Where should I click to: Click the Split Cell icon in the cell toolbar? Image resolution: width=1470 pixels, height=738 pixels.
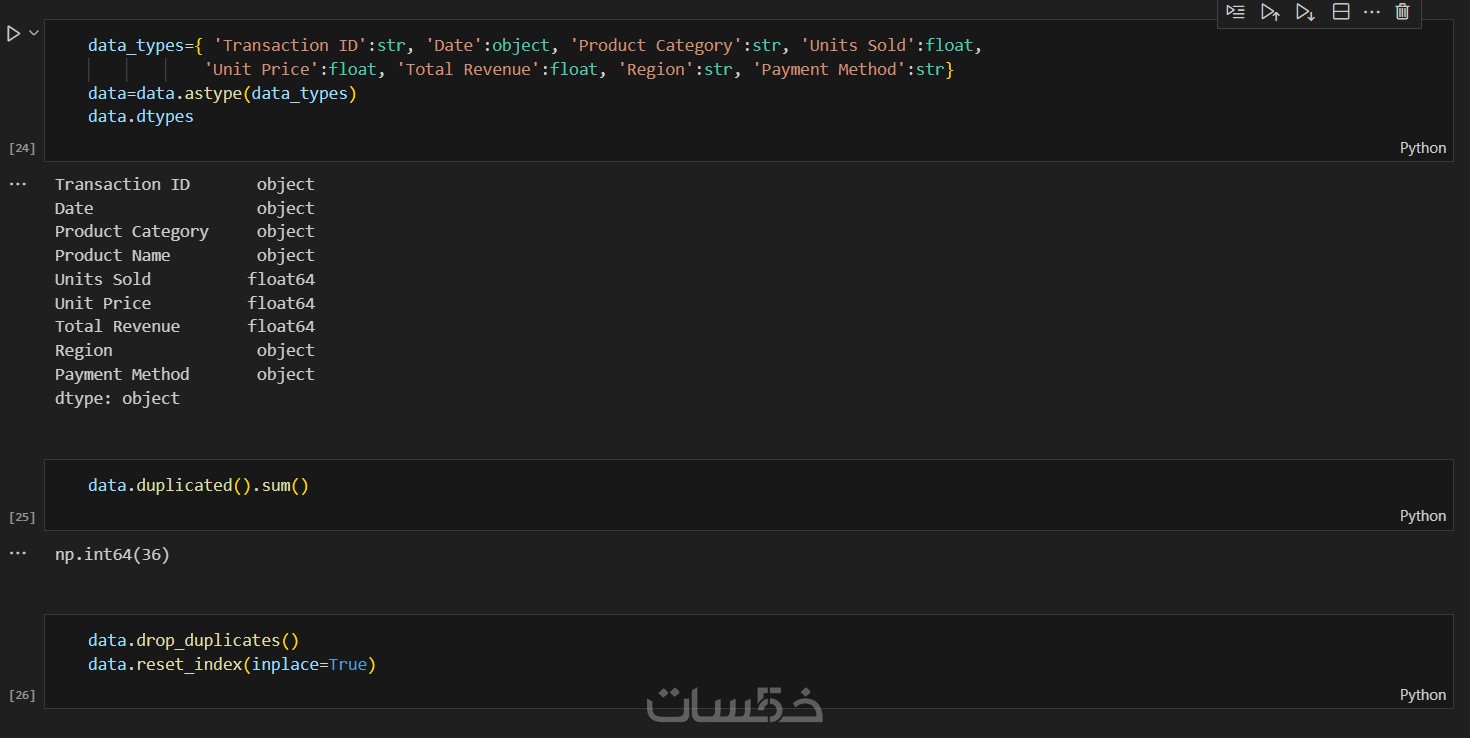click(1341, 12)
